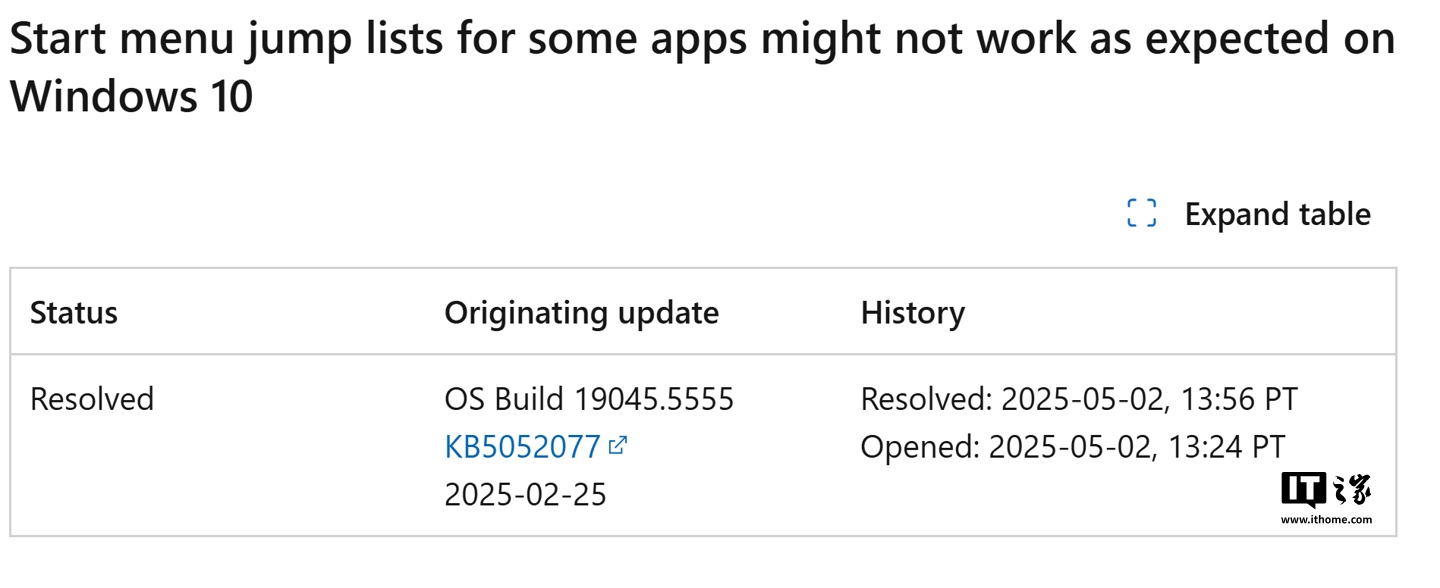Click the Opened: 2025-05-02 history entry
The width and height of the screenshot is (1440, 588).
(1073, 447)
